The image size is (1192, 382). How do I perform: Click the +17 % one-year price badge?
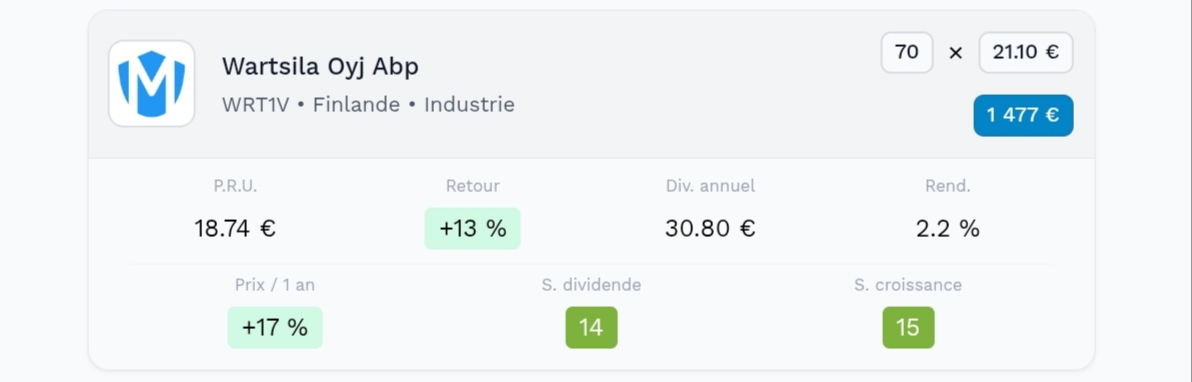[275, 327]
